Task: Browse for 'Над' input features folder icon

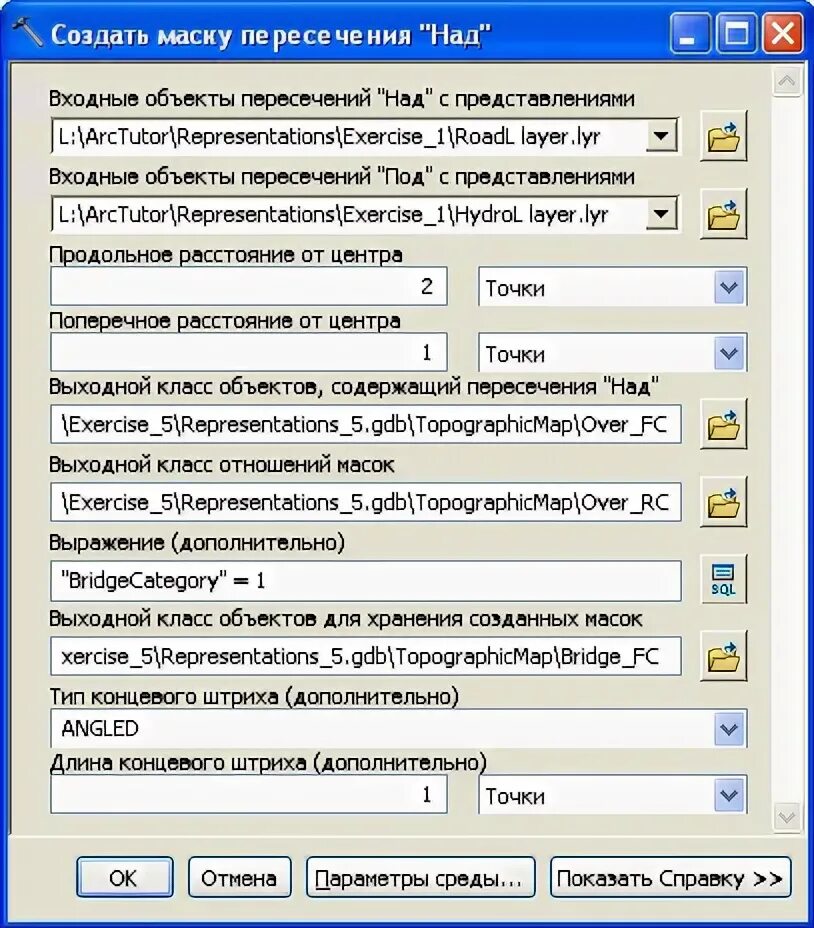Action: (723, 136)
